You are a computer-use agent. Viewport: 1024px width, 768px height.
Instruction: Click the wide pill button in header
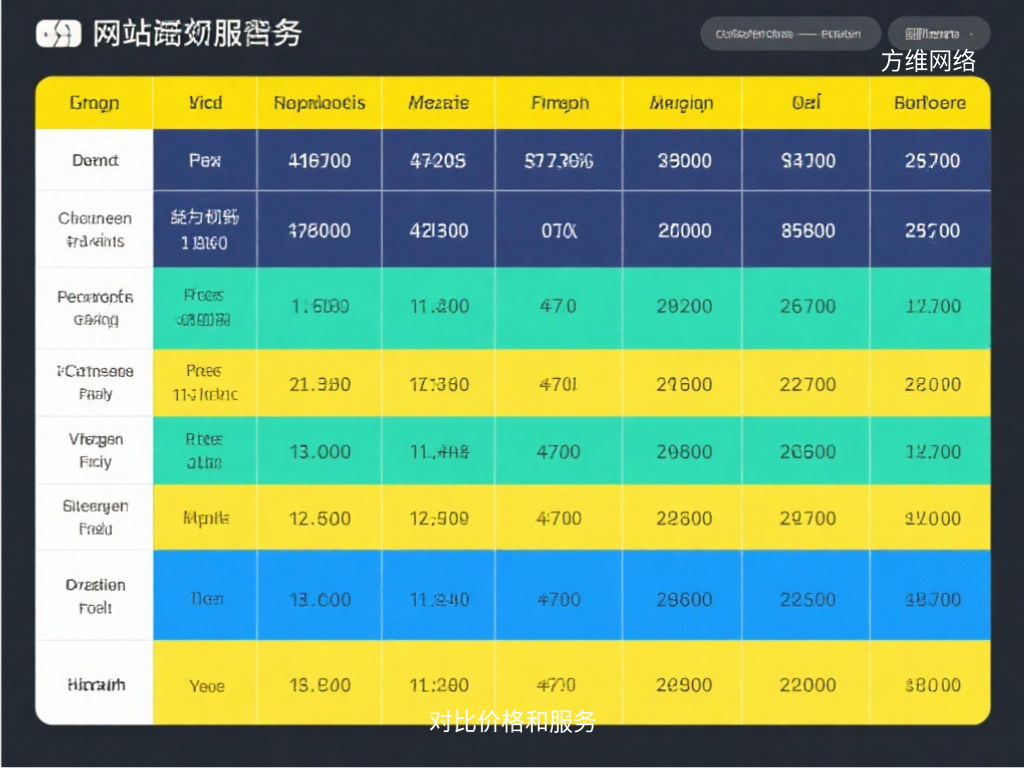point(790,34)
